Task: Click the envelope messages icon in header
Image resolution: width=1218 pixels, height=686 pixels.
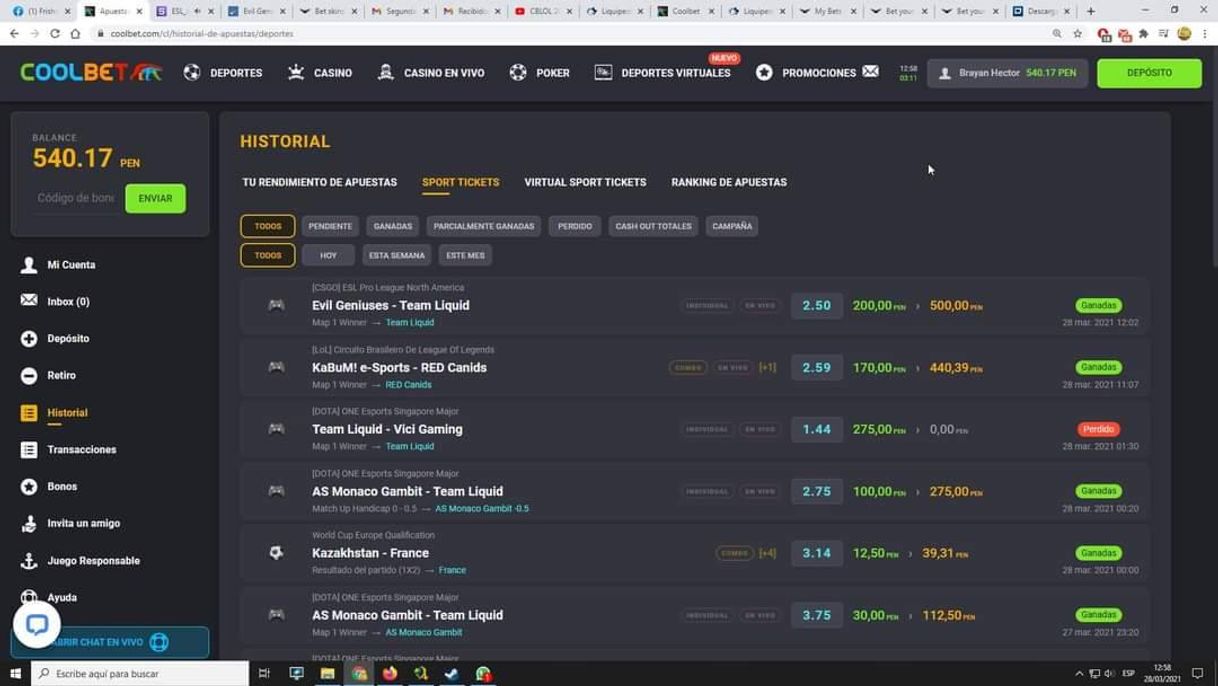Action: pos(871,71)
